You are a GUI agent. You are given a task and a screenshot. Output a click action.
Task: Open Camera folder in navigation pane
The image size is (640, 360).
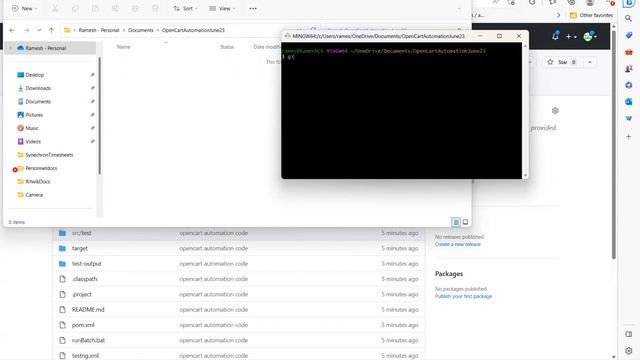tap(33, 195)
